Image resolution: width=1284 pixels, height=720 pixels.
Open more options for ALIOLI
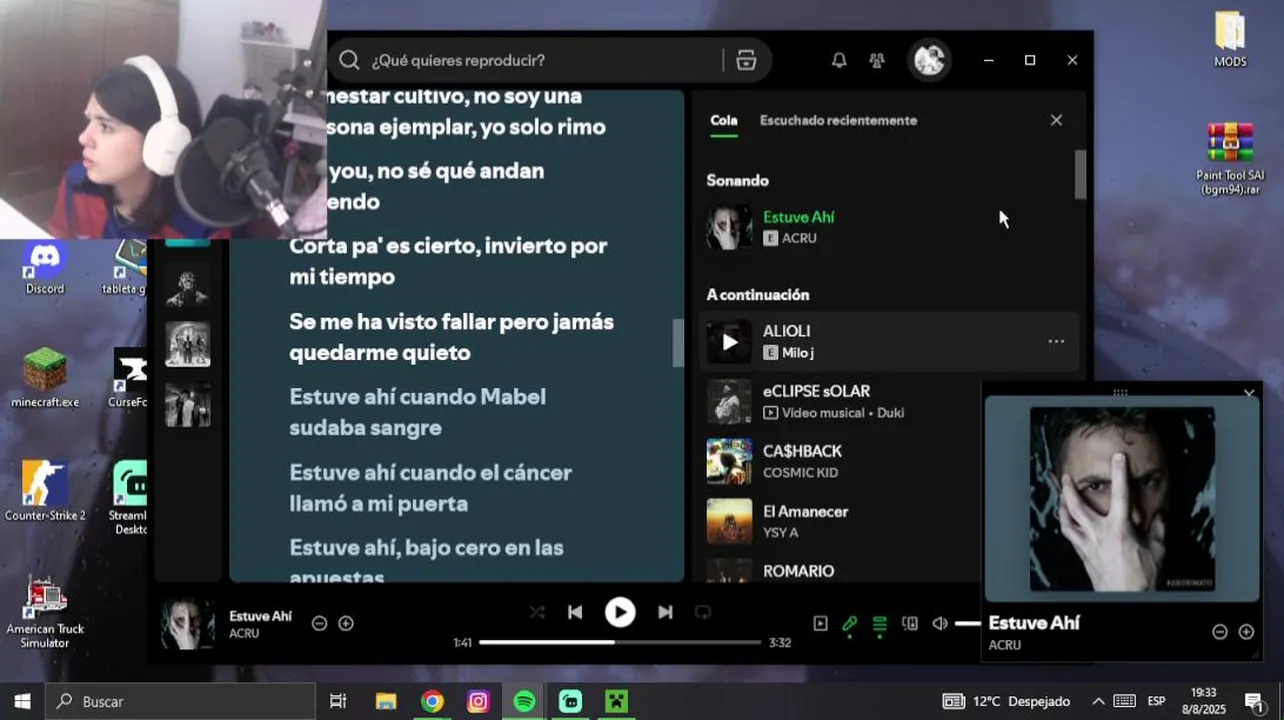point(1056,341)
